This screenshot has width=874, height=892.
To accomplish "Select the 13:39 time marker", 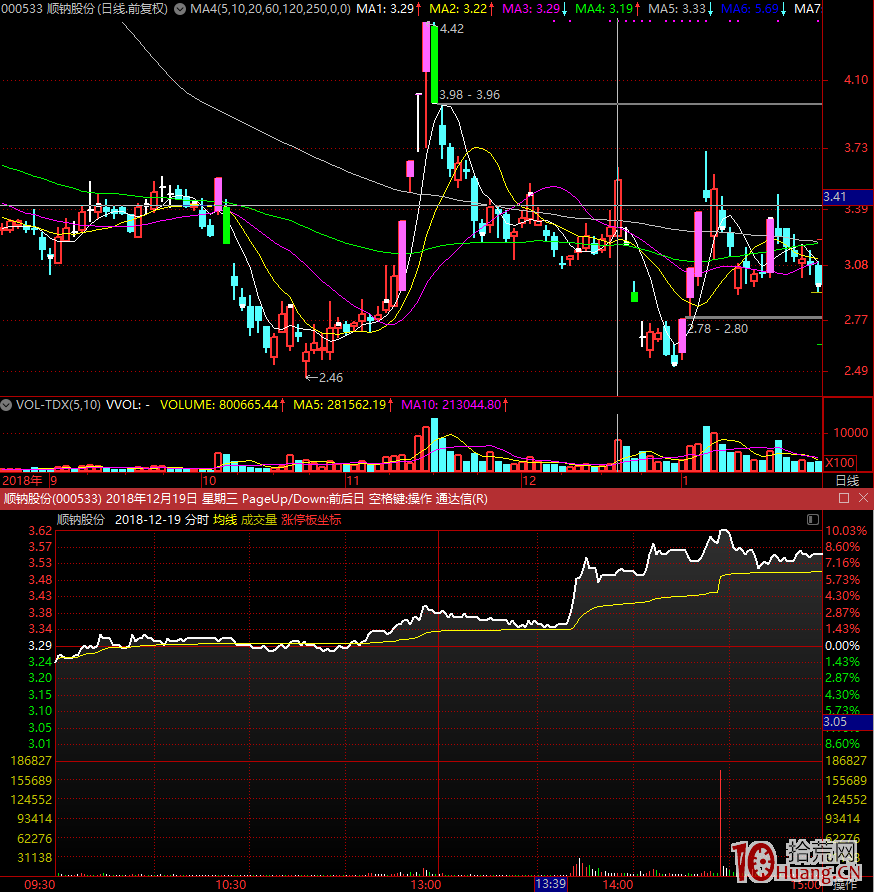I will [x=551, y=884].
